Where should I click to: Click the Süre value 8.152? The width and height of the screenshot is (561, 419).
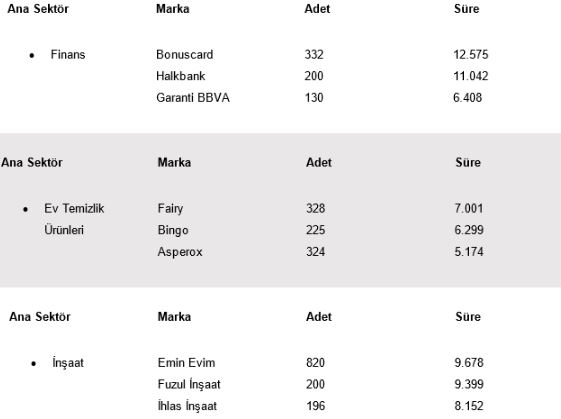tap(469, 406)
